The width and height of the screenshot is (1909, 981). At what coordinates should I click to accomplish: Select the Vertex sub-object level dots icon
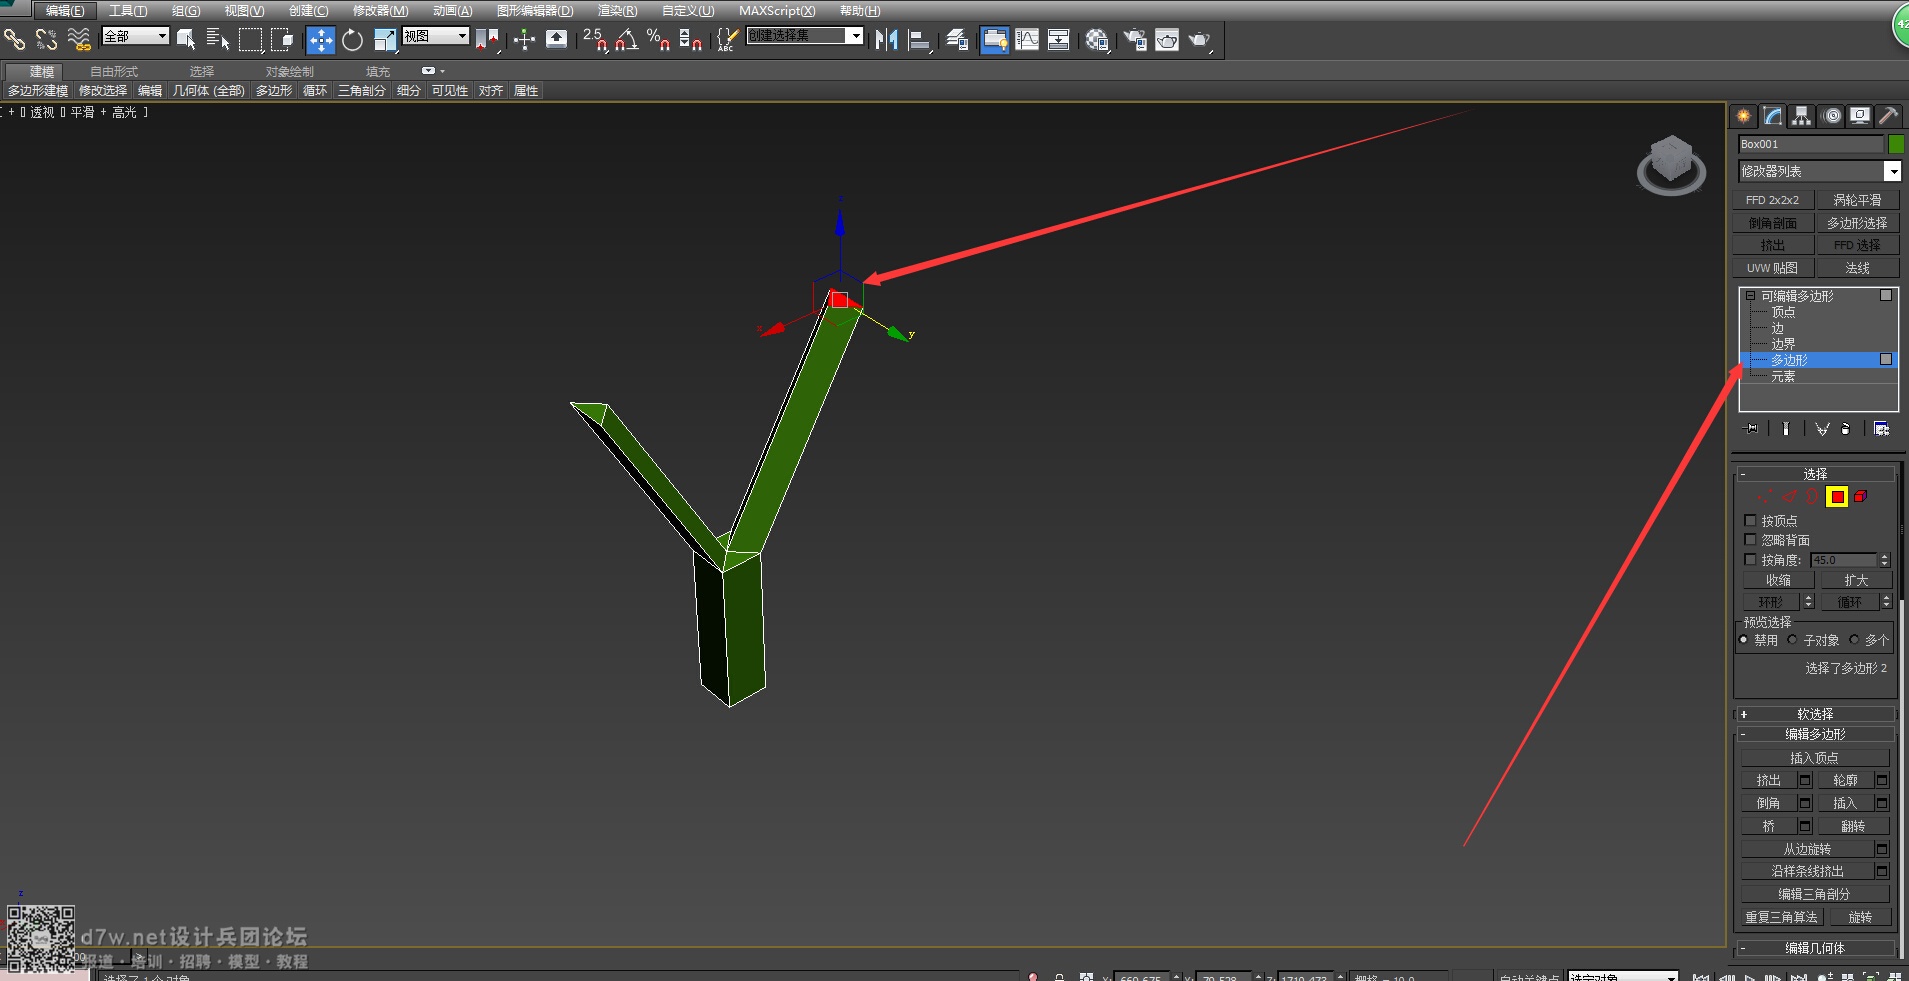tap(1766, 496)
